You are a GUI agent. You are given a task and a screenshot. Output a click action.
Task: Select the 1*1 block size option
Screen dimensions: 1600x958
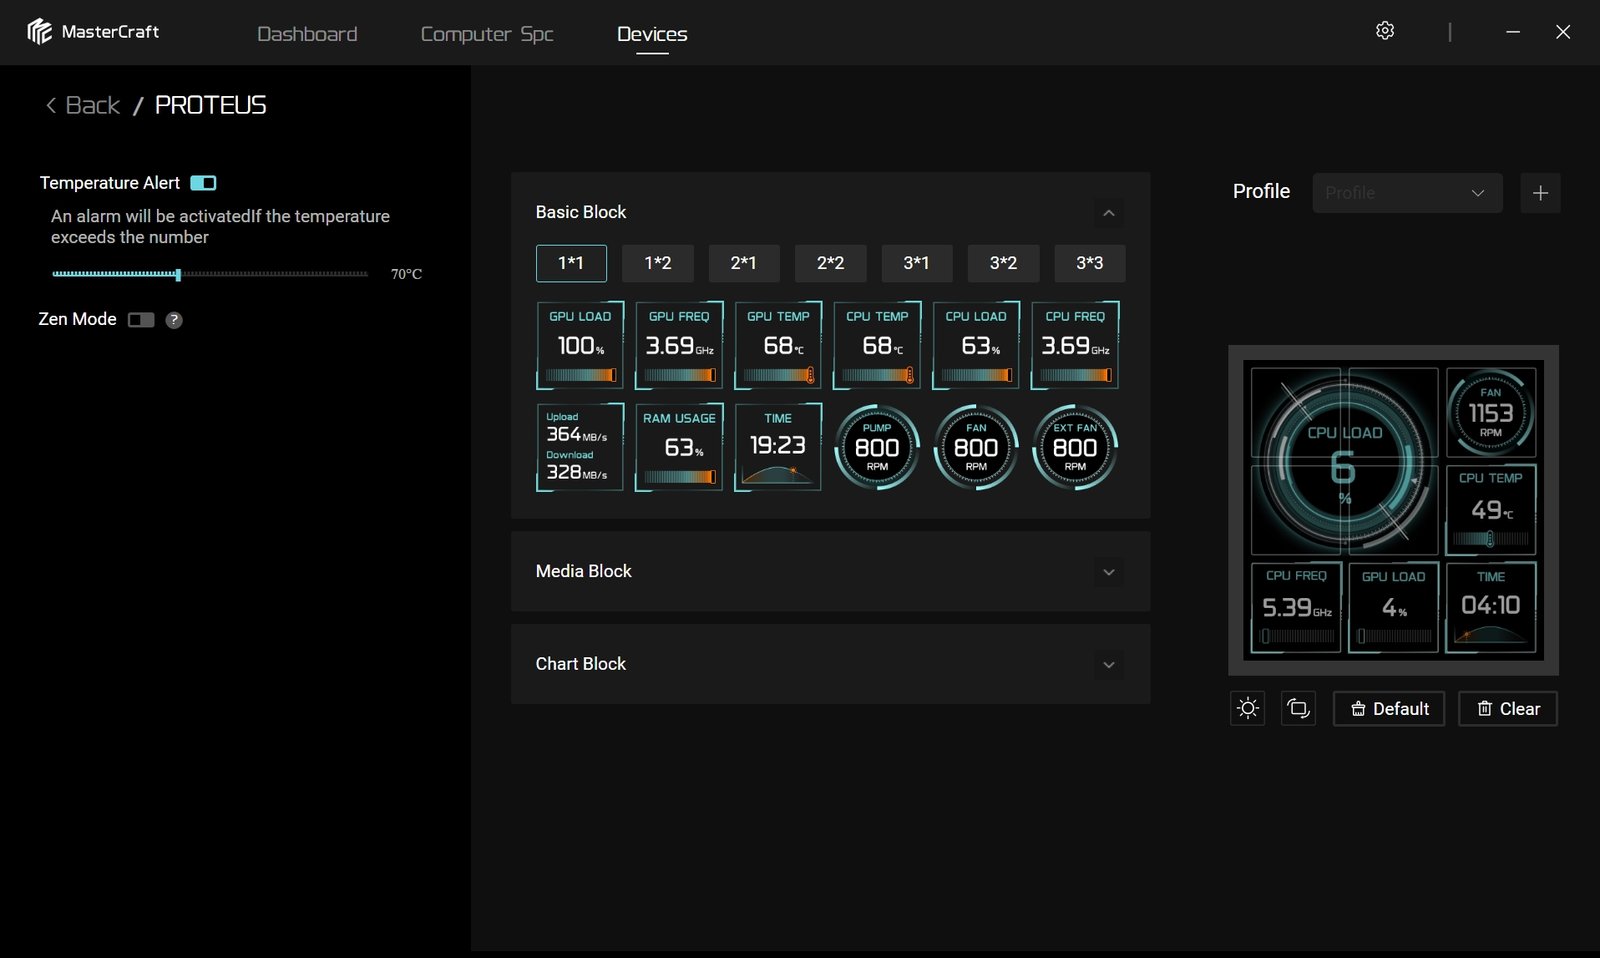pos(571,263)
